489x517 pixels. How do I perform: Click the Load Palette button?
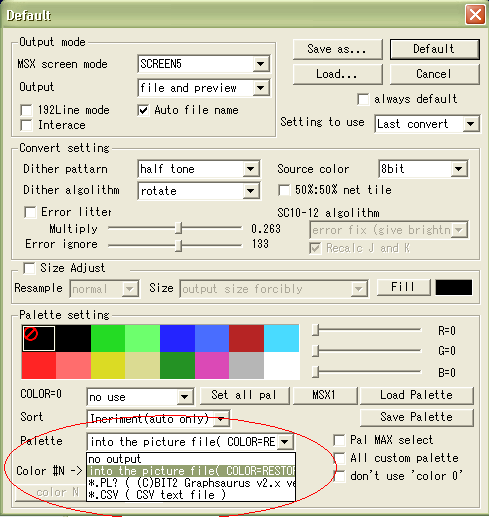(417, 395)
